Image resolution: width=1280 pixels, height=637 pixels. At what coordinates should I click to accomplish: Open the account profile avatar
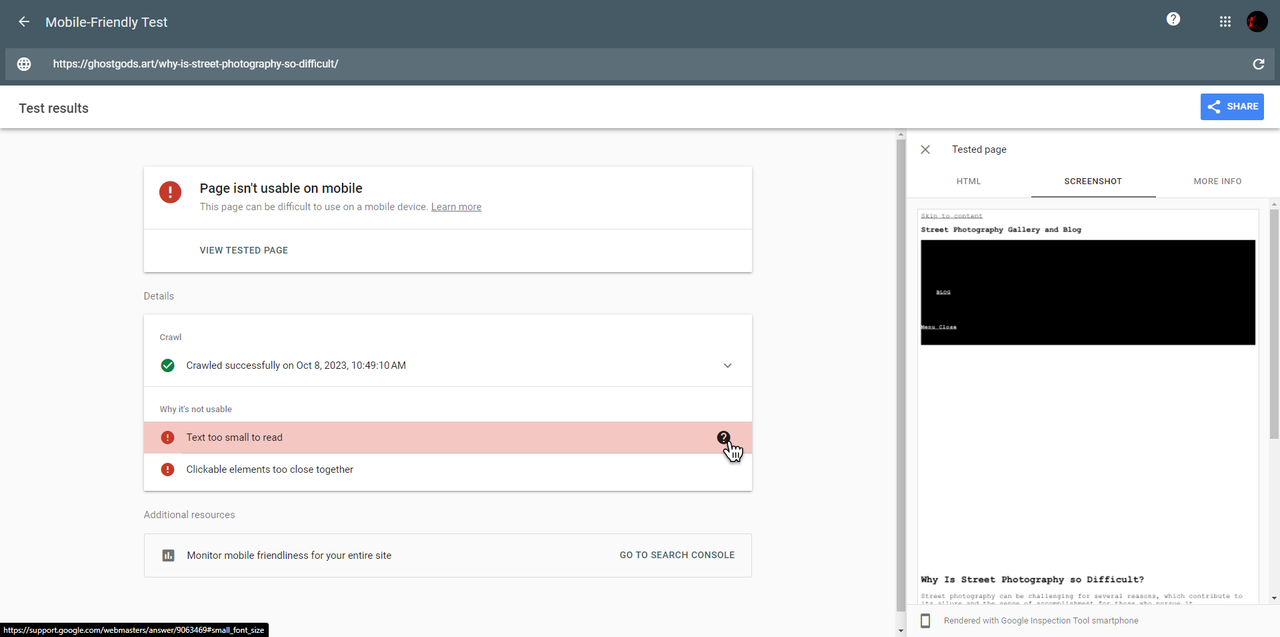coord(1257,22)
